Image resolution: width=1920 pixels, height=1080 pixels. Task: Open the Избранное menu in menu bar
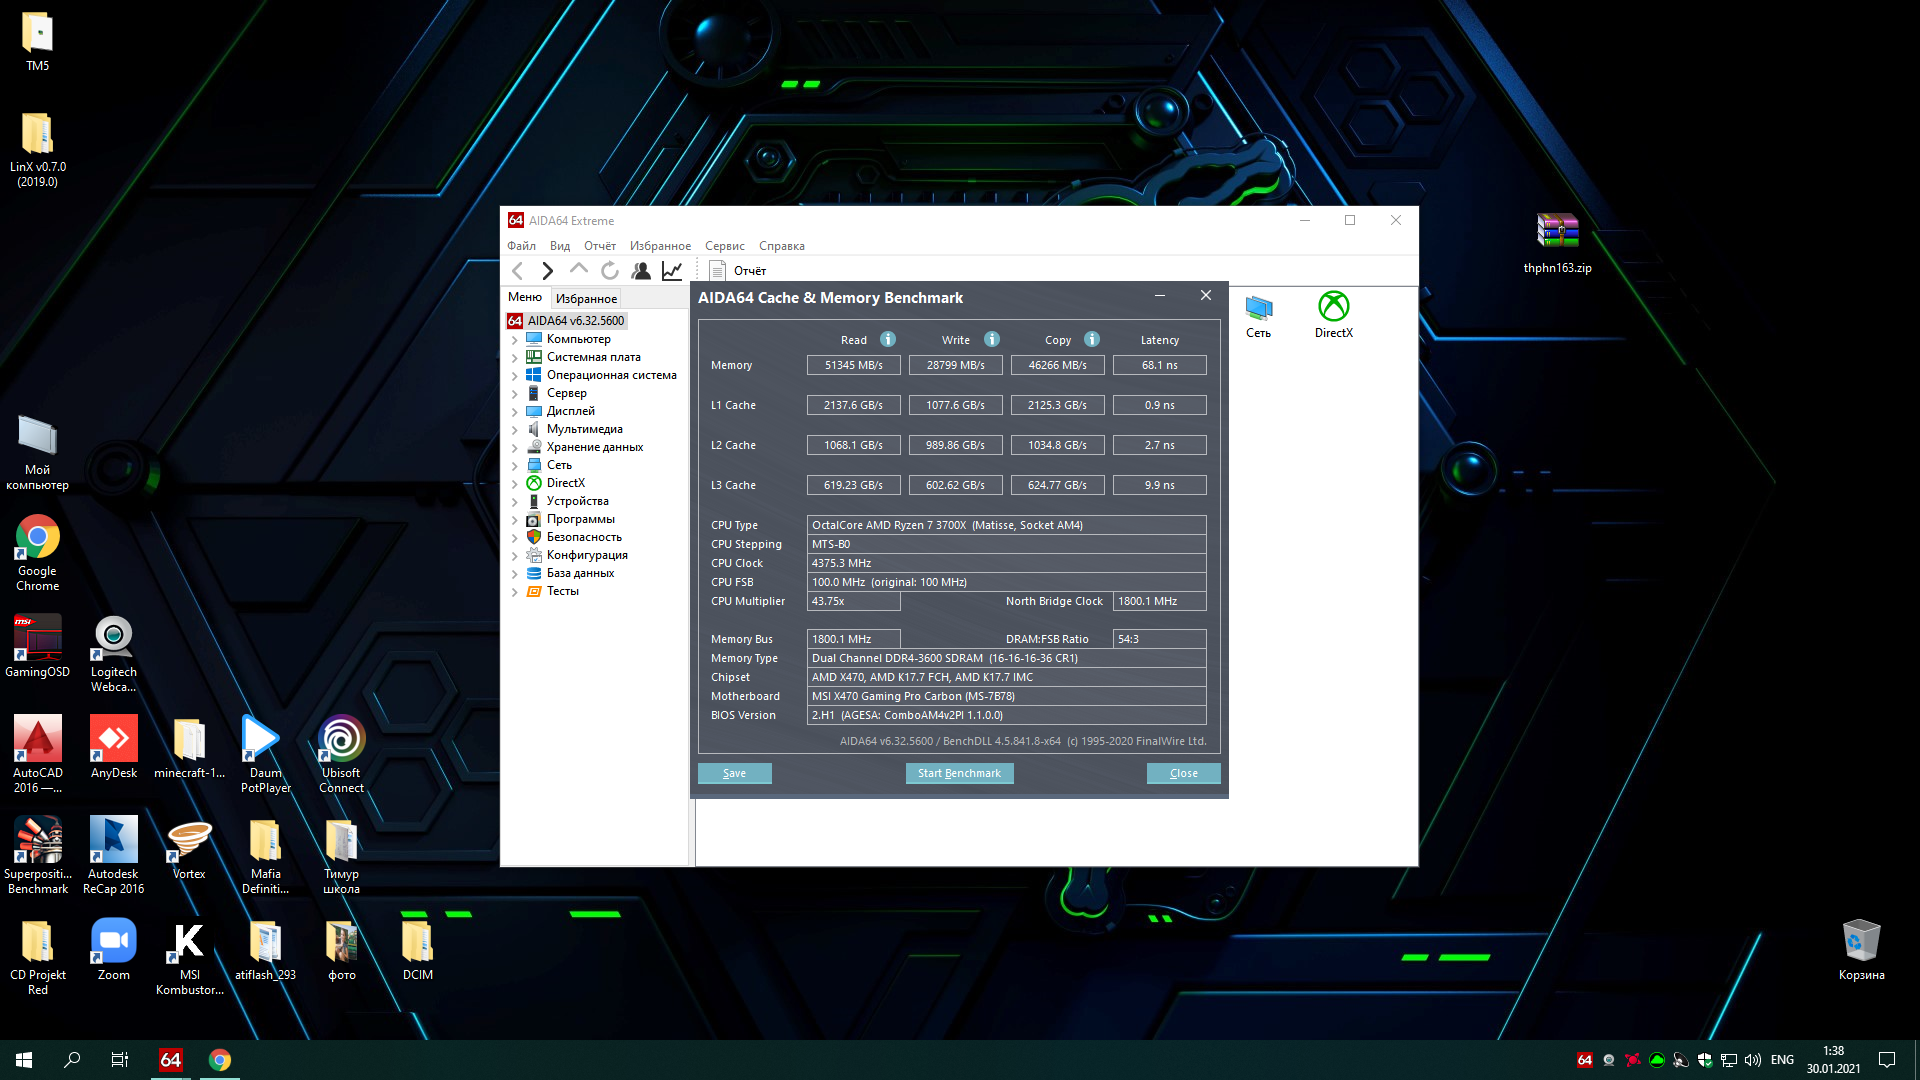660,246
